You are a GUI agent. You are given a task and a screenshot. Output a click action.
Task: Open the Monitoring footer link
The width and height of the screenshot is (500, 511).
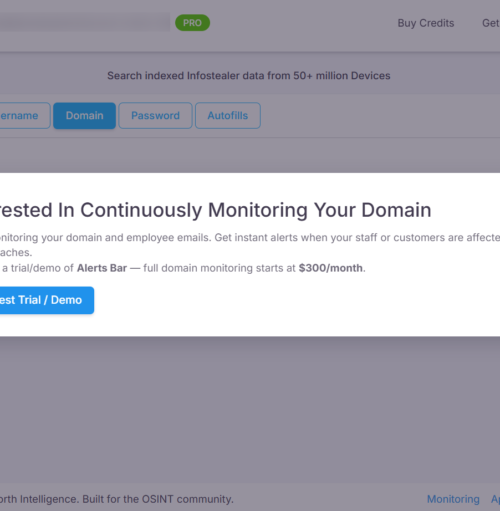453,499
